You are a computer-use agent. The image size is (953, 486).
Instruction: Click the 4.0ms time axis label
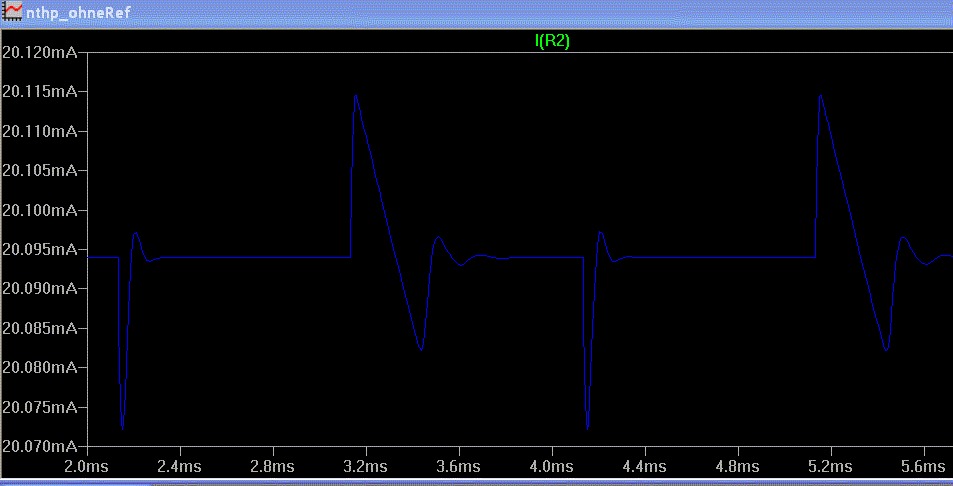552,467
